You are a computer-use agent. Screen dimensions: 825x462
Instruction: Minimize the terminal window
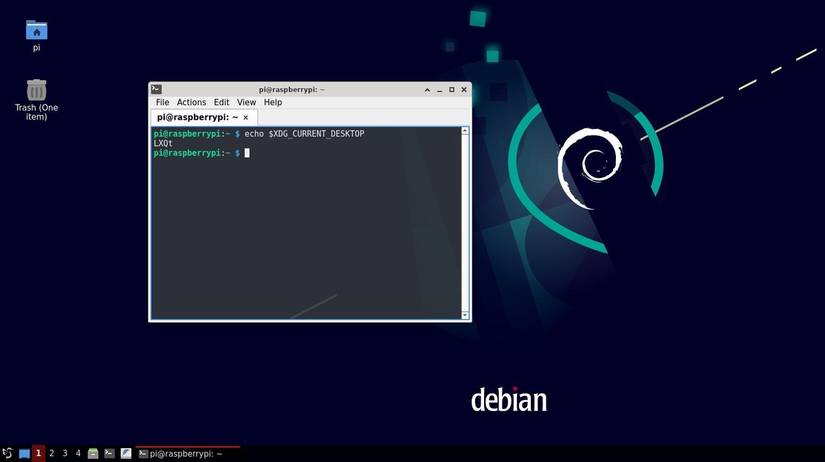[x=439, y=90]
